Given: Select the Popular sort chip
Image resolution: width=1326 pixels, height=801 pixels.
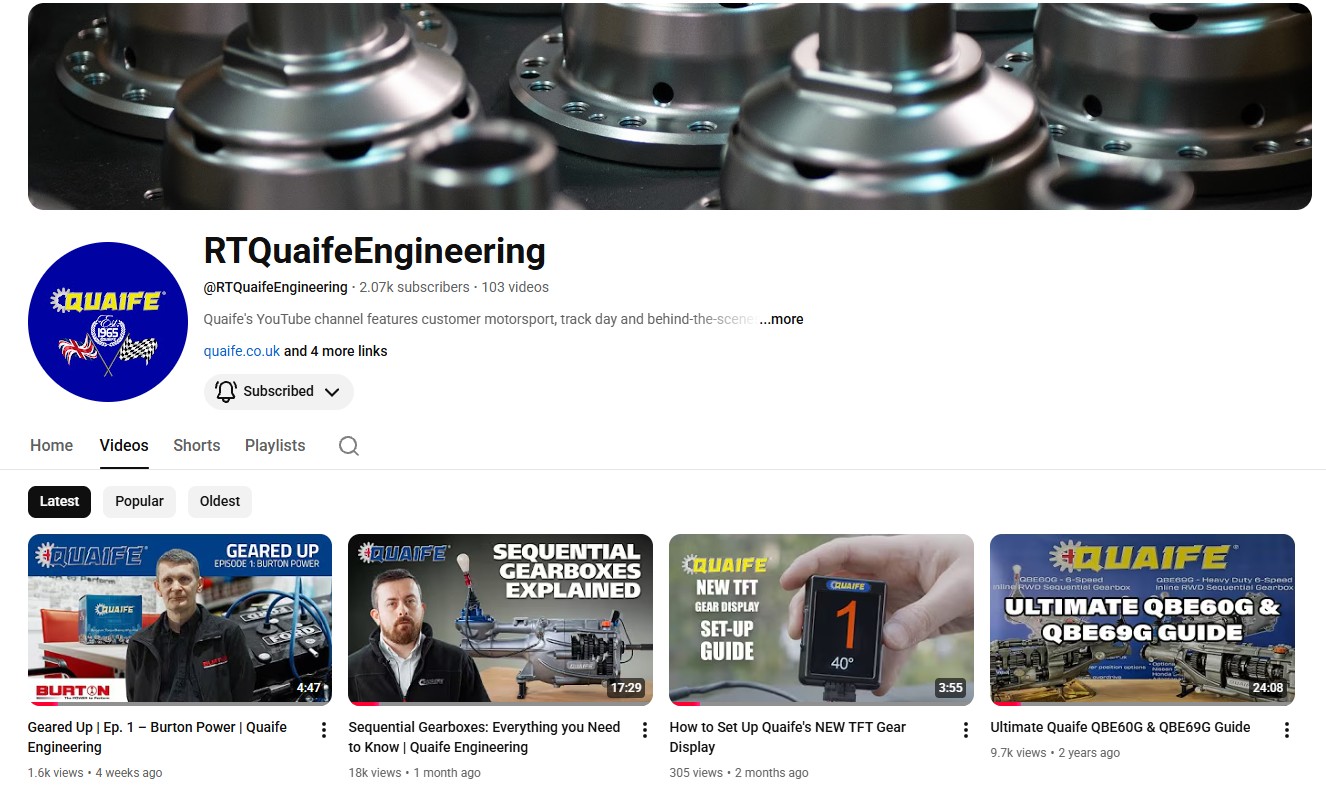Looking at the screenshot, I should [139, 501].
